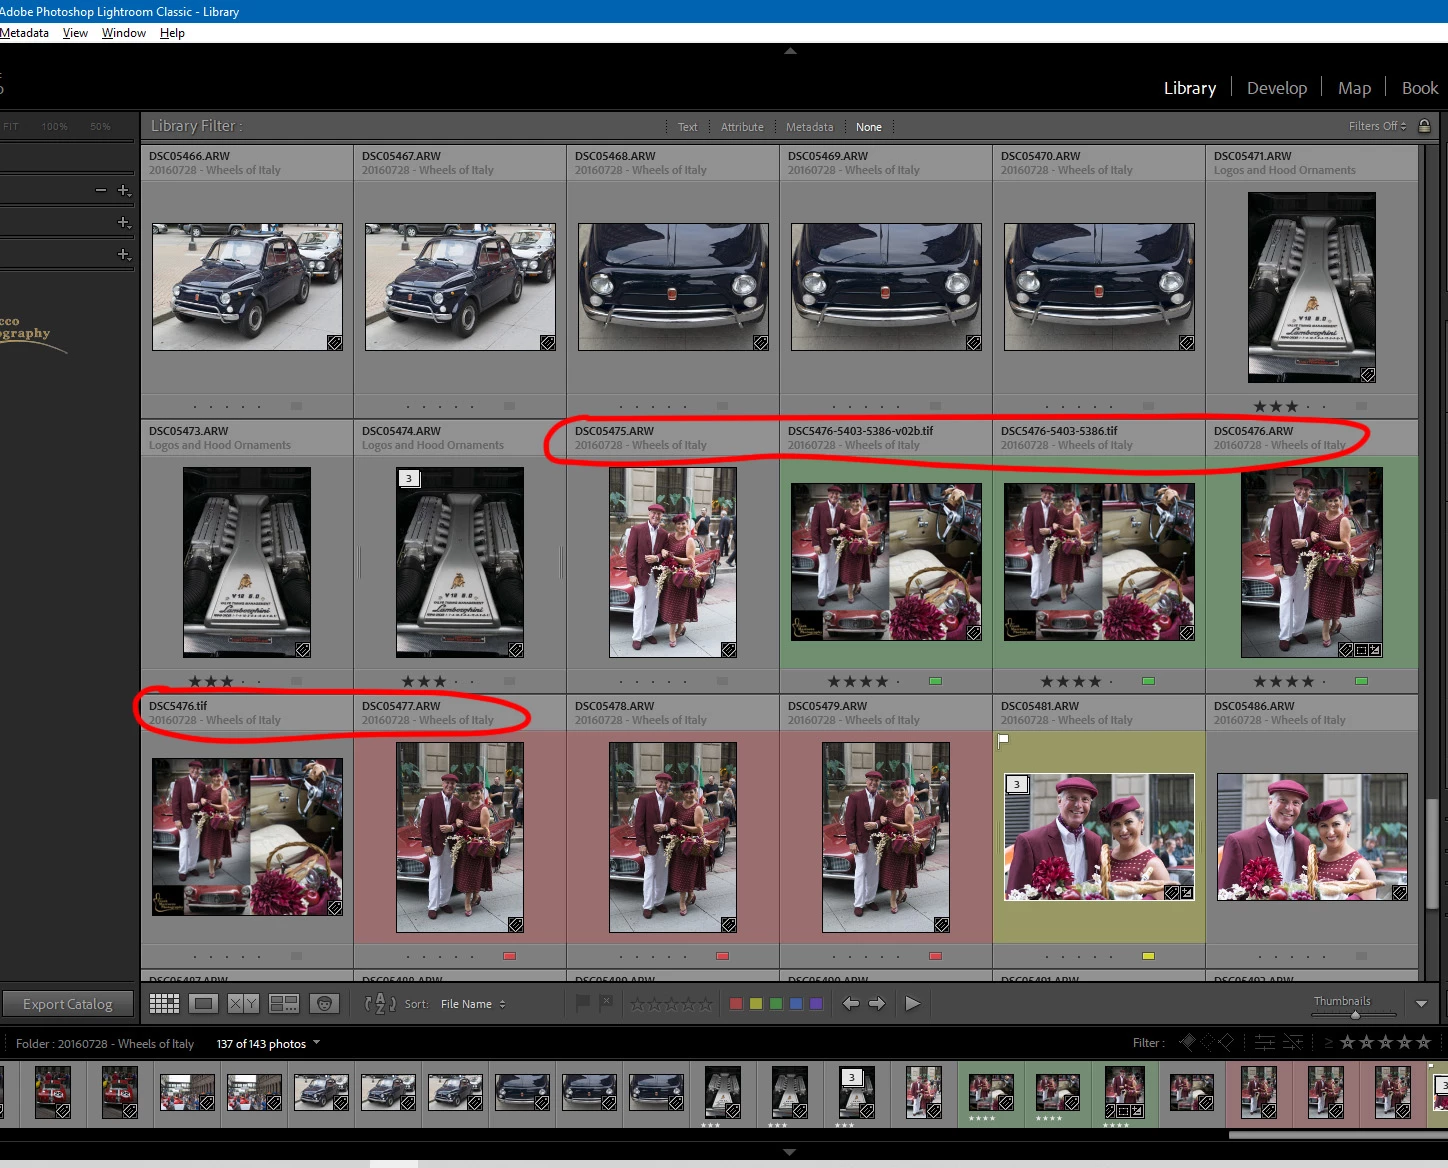
Task: Expand left panel using the middle plus
Action: [124, 222]
